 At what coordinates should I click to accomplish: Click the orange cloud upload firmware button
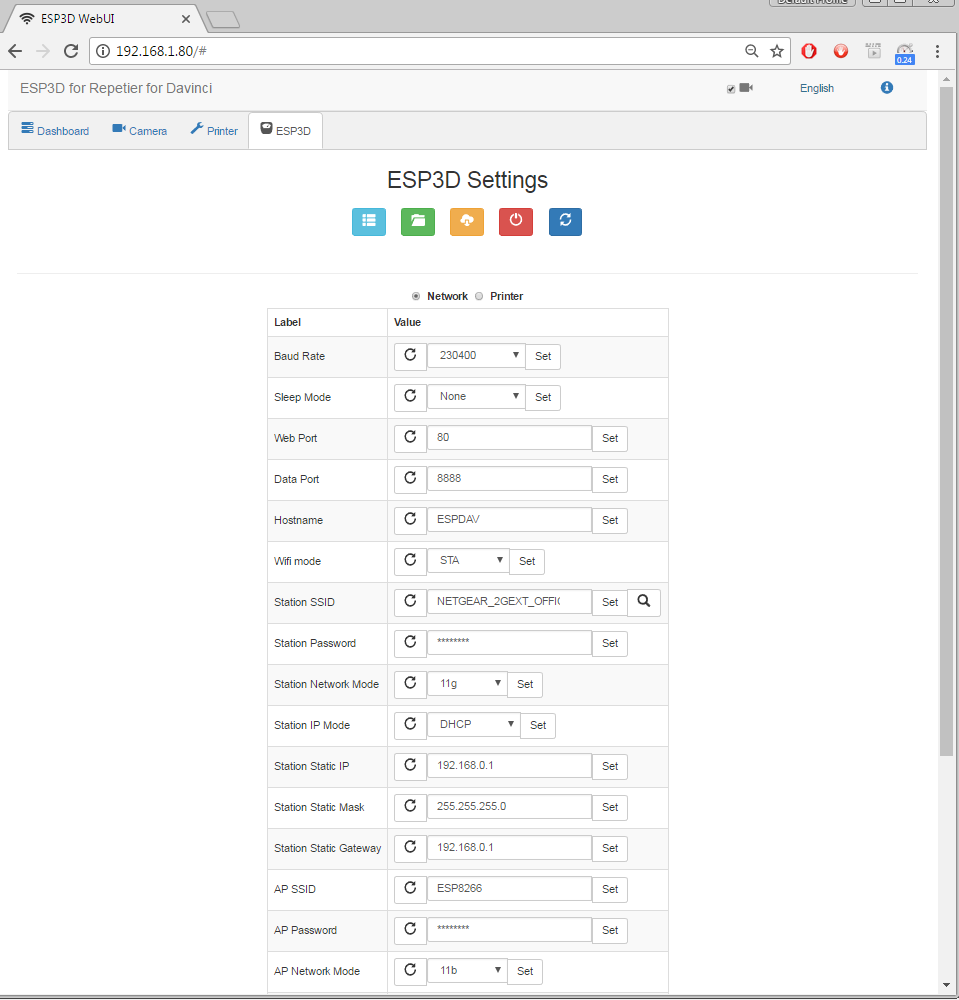467,222
